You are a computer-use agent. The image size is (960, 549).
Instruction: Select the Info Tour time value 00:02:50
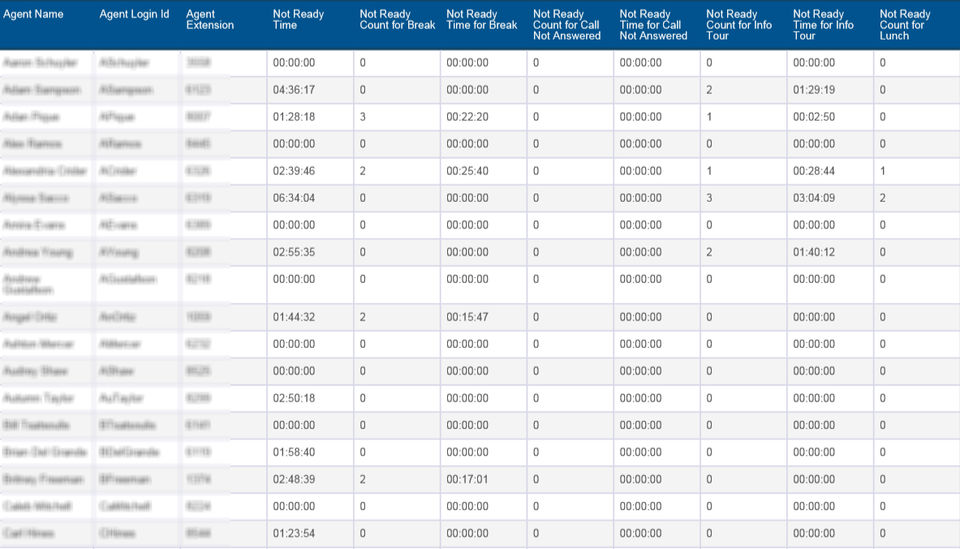[x=814, y=117]
